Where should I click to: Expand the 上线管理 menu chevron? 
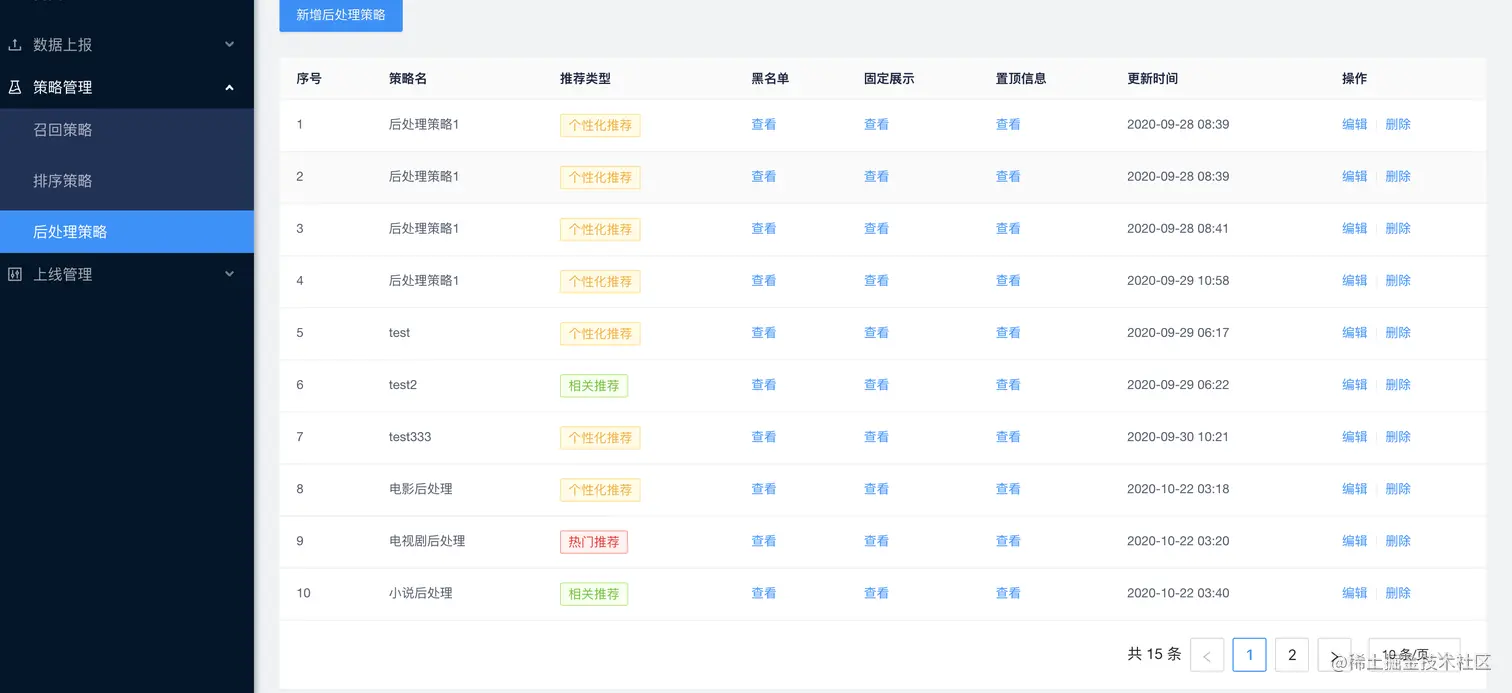[x=229, y=274]
